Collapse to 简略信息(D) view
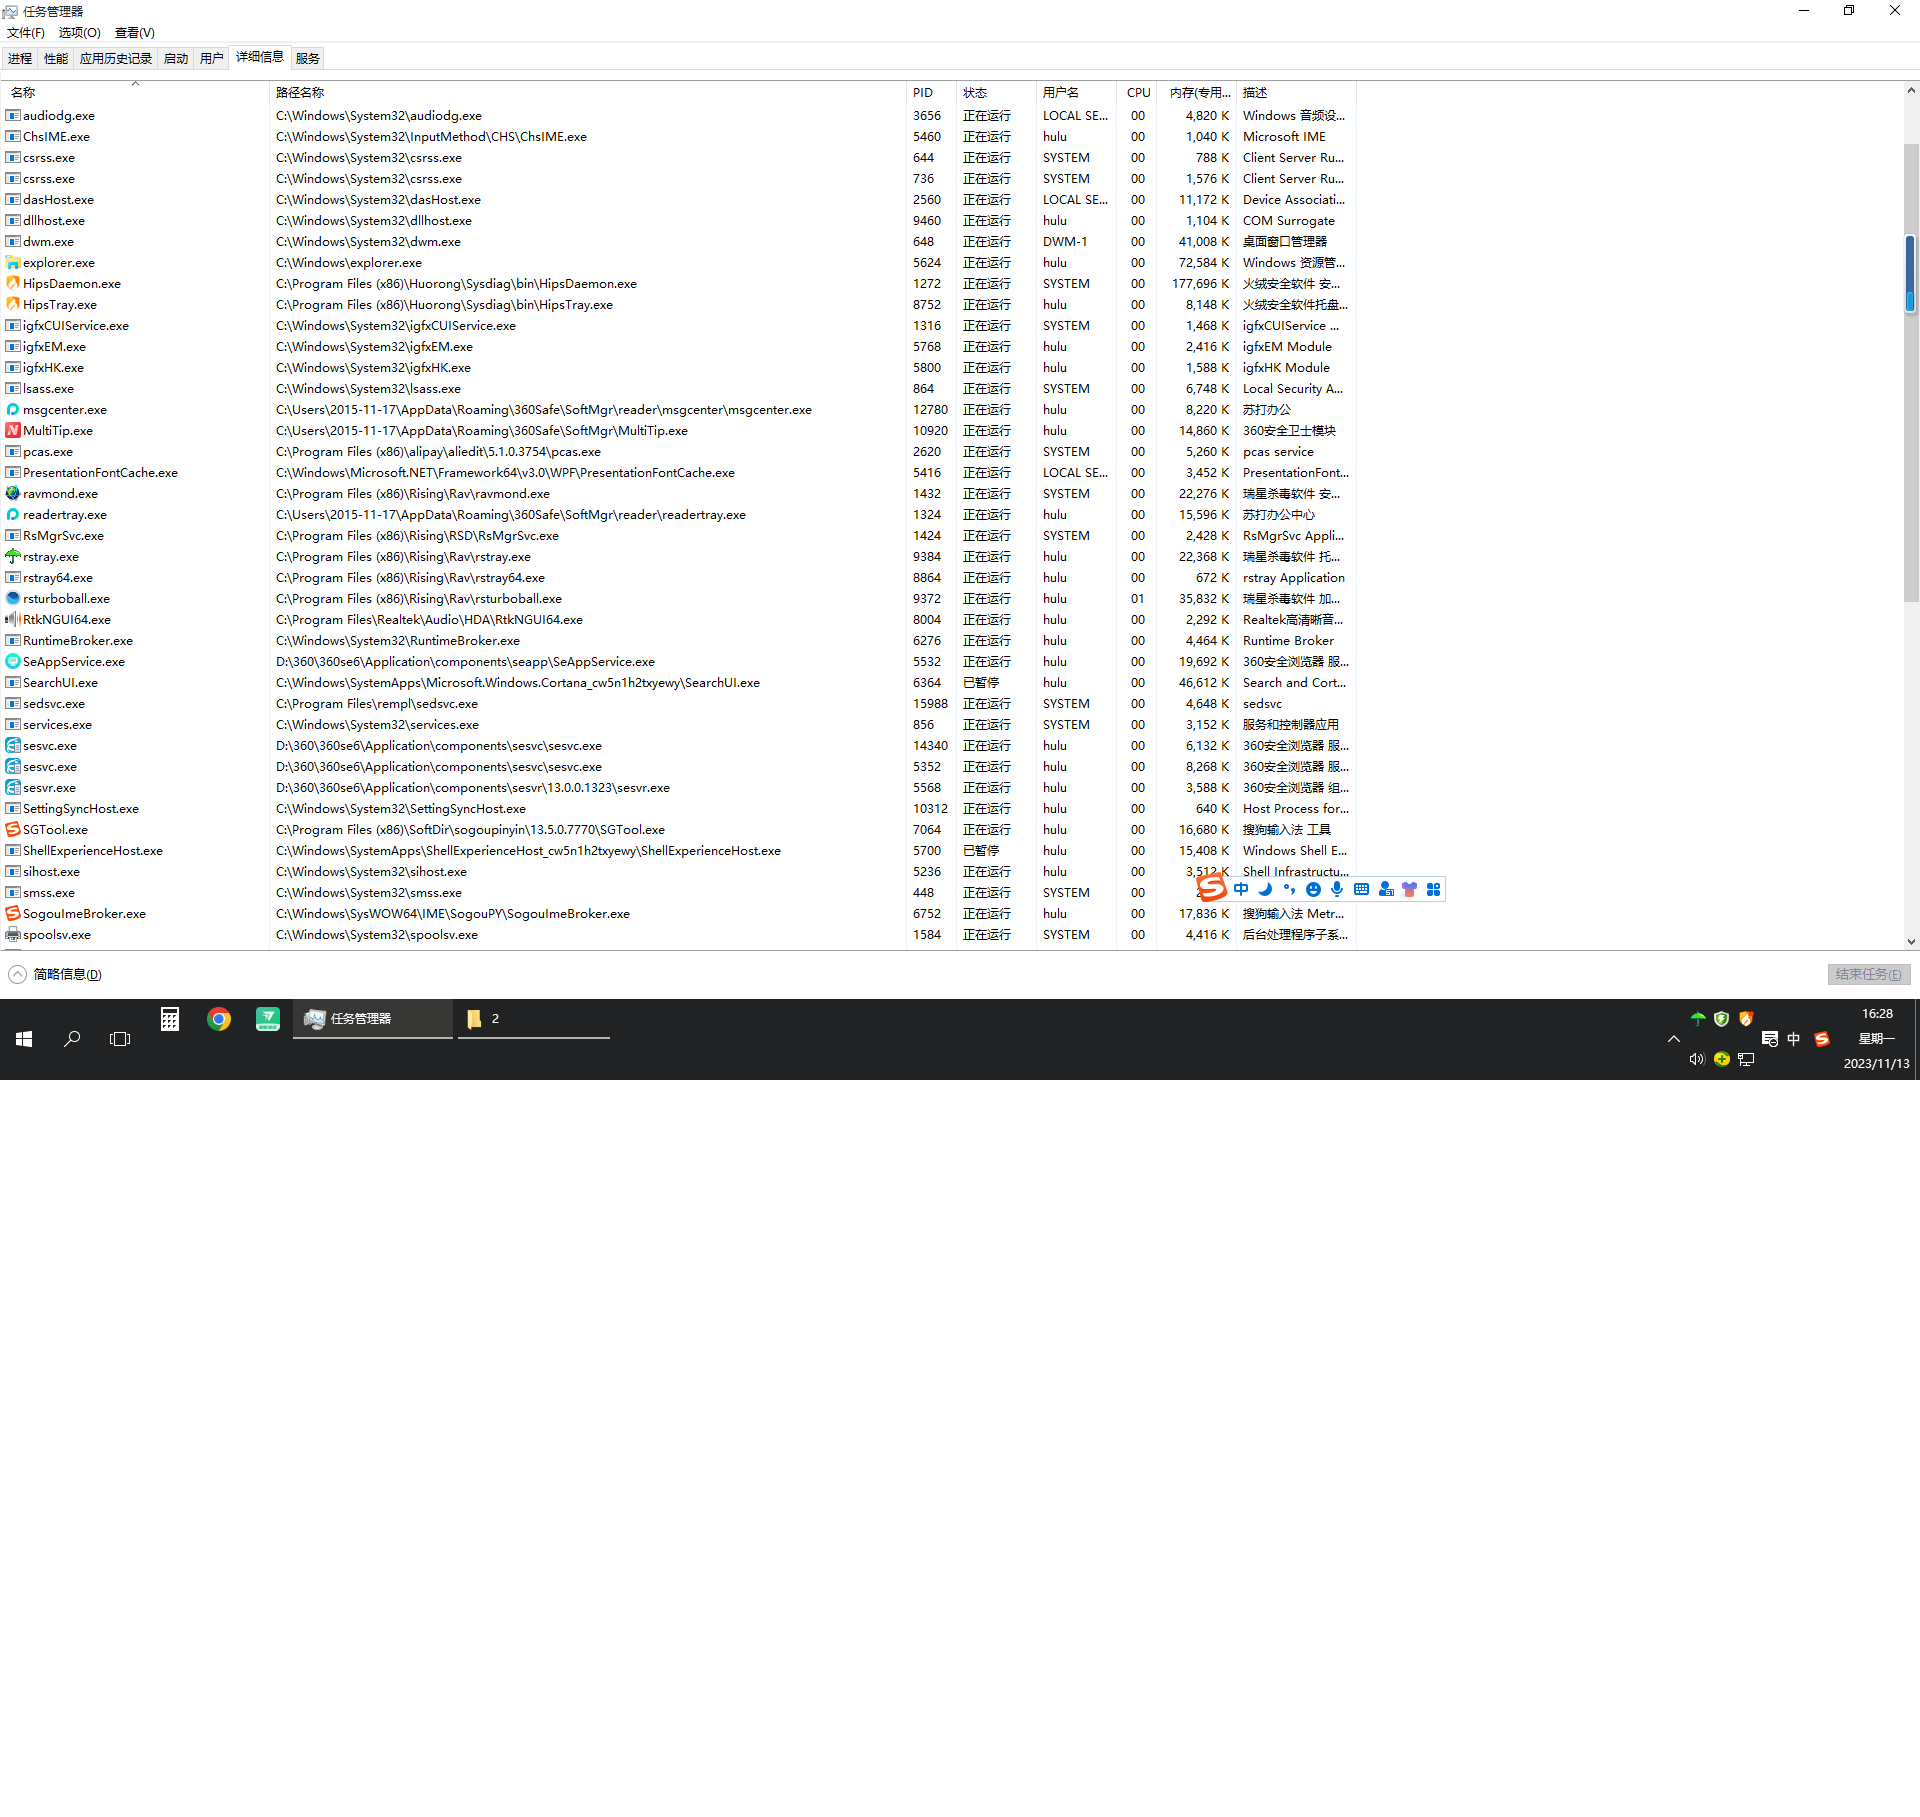The image size is (1920, 1817). pyautogui.click(x=55, y=974)
